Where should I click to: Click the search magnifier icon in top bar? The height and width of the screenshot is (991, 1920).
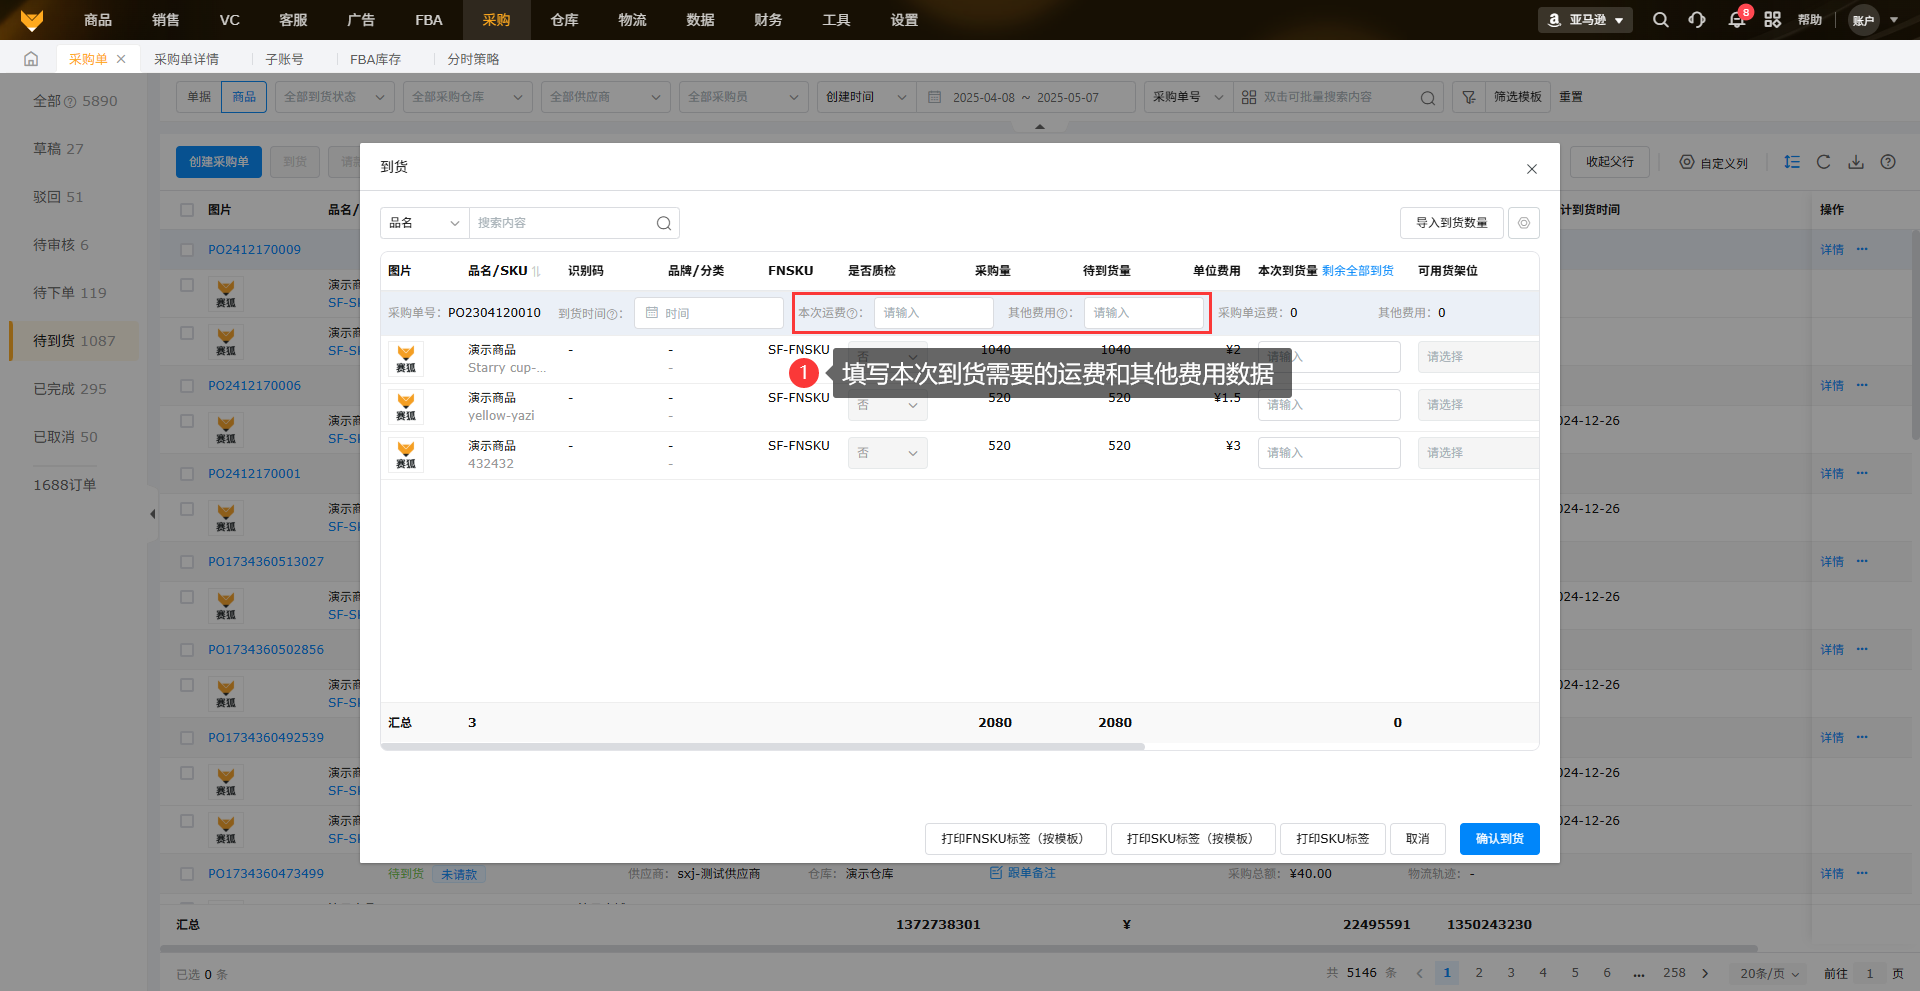point(1660,20)
